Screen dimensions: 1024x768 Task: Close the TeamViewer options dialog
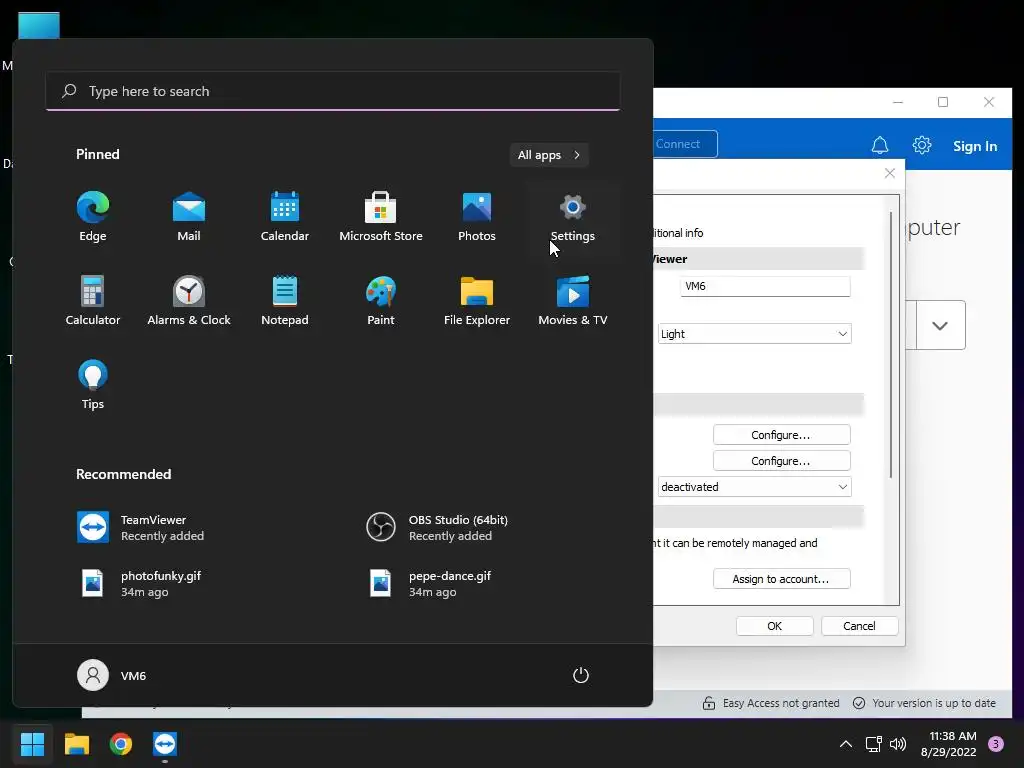coord(889,173)
